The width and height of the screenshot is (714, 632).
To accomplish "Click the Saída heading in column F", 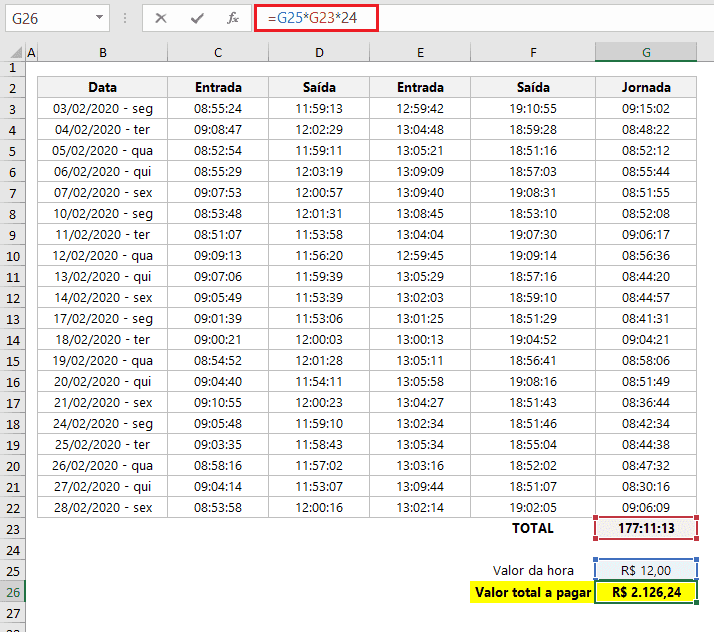I will click(x=533, y=87).
